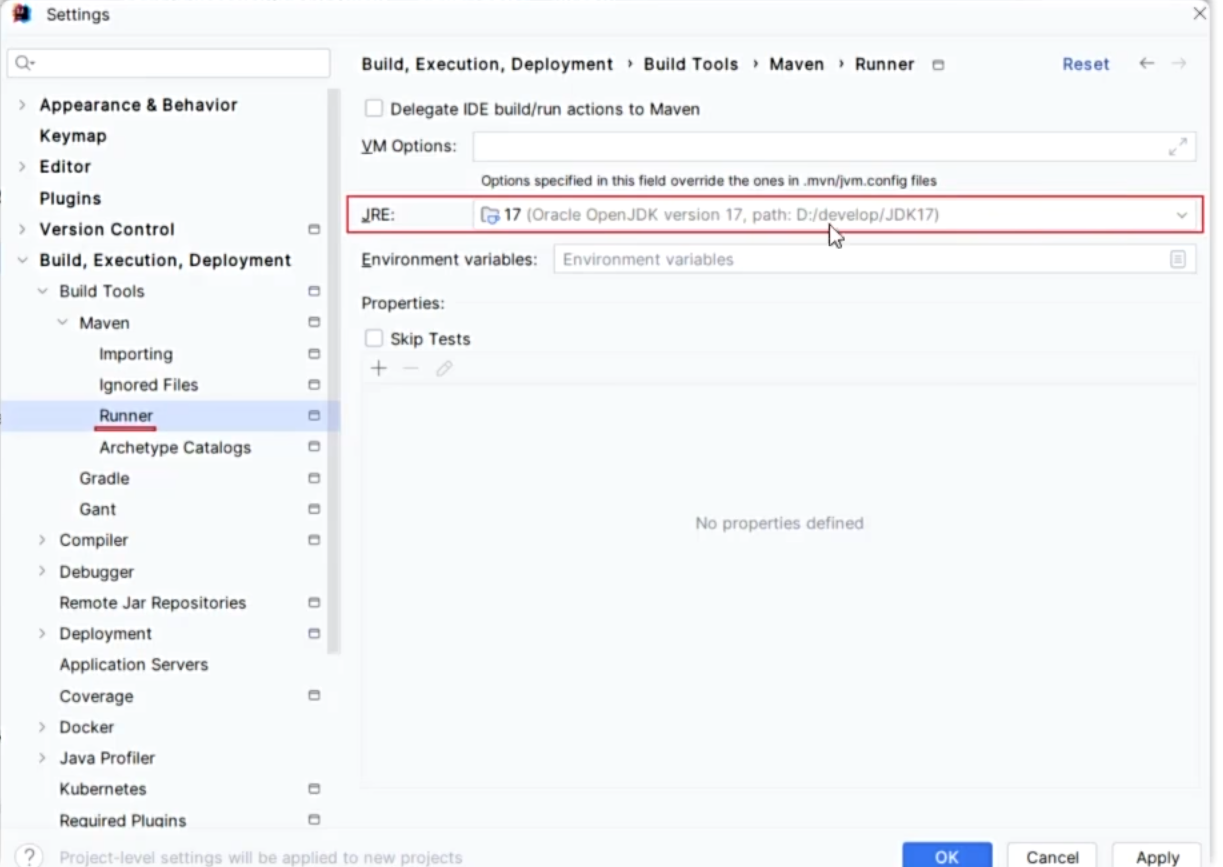This screenshot has width=1223, height=867.
Task: Click the Reset link
Action: pos(1085,64)
